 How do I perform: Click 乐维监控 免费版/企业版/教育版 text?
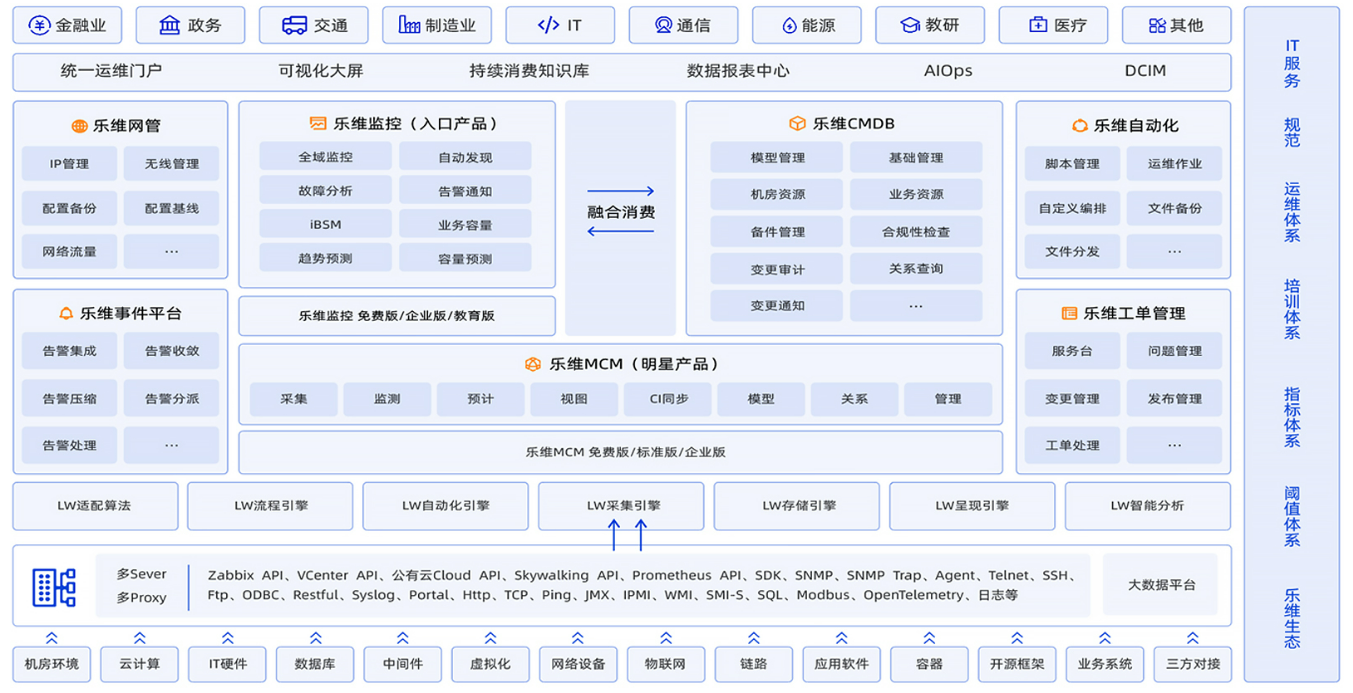click(x=397, y=316)
